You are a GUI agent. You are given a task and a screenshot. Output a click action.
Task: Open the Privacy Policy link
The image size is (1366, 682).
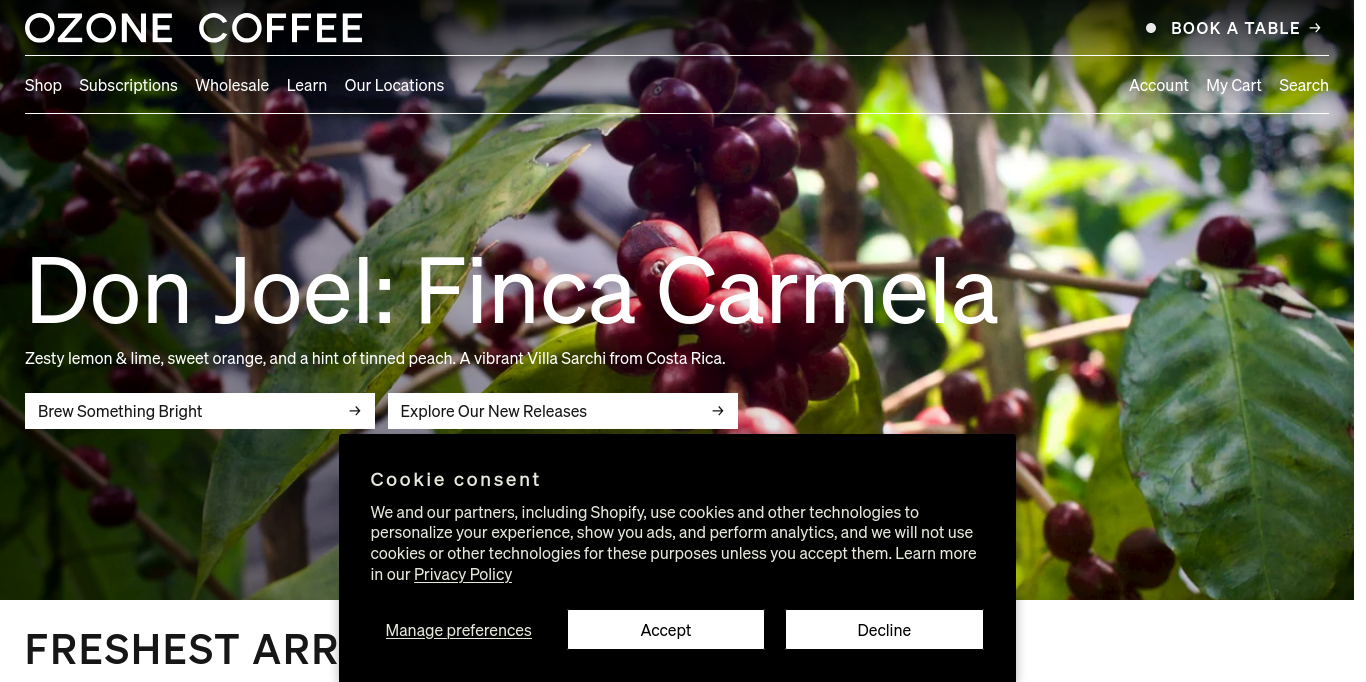tap(463, 574)
